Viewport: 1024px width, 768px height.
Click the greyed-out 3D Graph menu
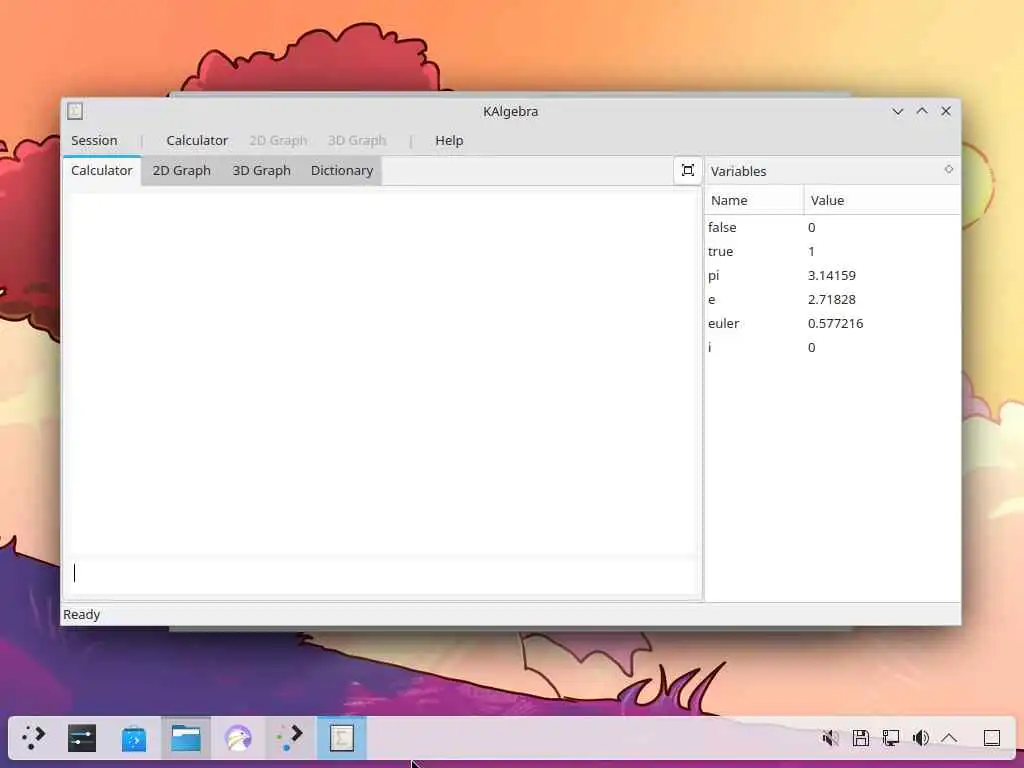click(x=357, y=140)
